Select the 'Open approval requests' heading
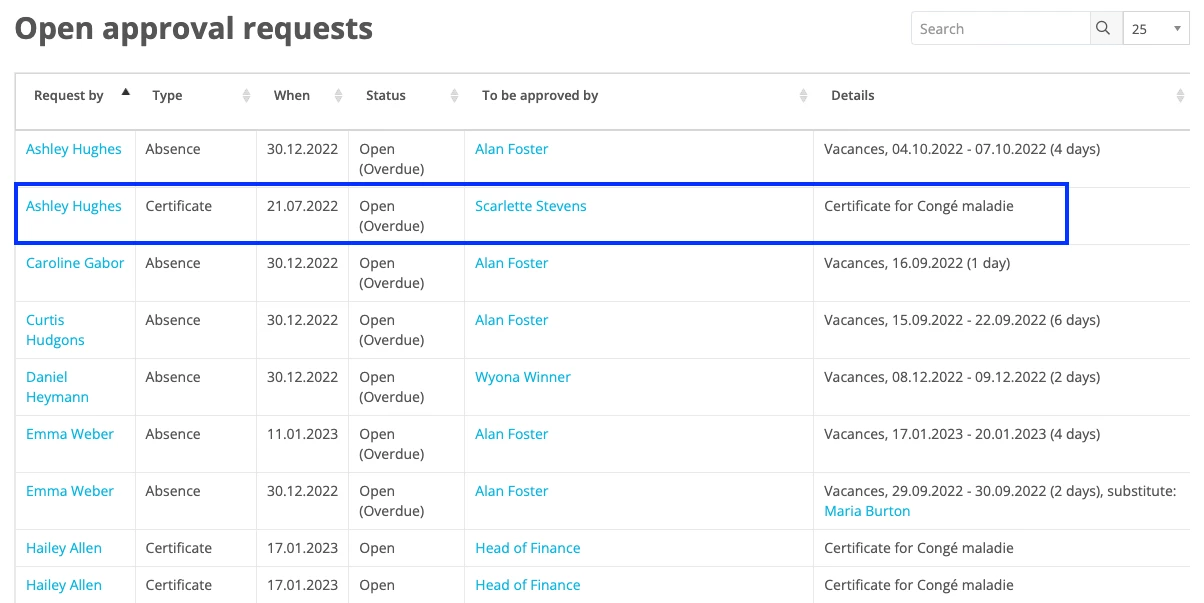This screenshot has width=1204, height=603. 194,29
